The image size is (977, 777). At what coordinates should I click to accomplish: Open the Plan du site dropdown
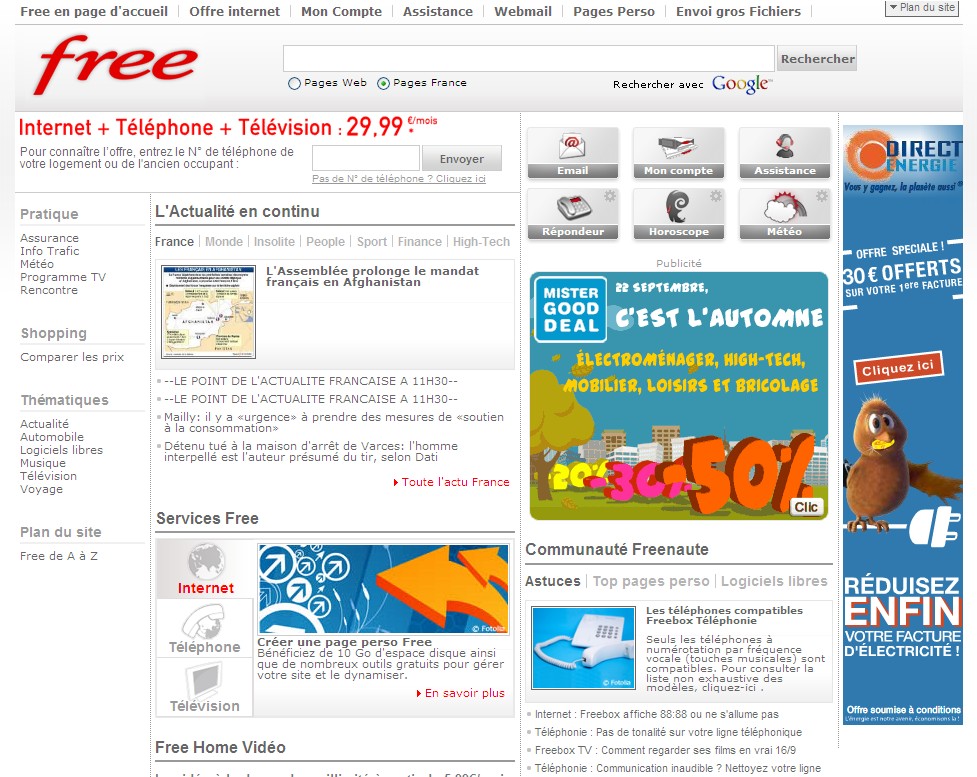(919, 8)
